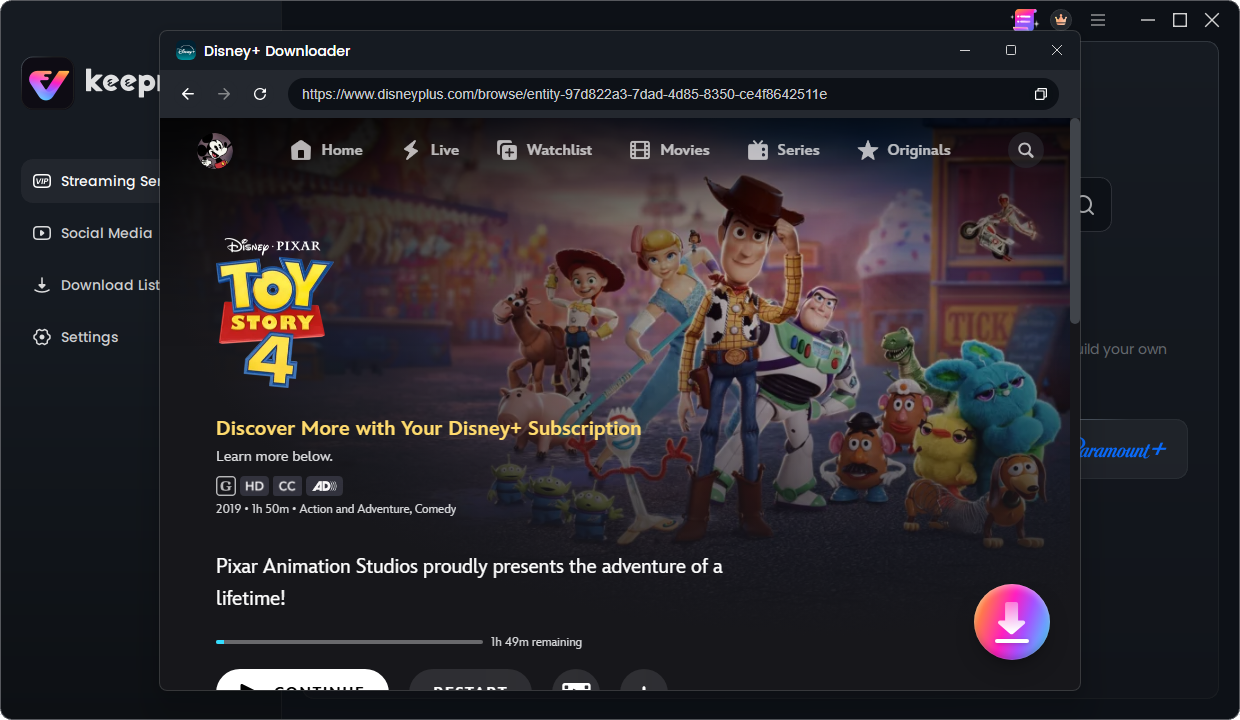
Task: Open the Watchlist tab
Action: point(545,150)
